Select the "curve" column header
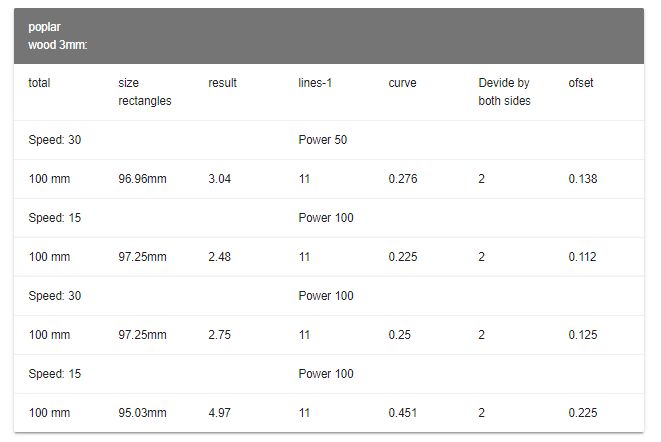The height and width of the screenshot is (442, 661). coord(402,83)
